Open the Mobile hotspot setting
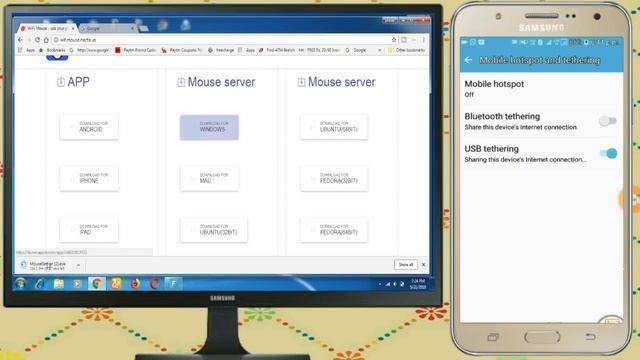This screenshot has height=360, width=640. click(541, 89)
